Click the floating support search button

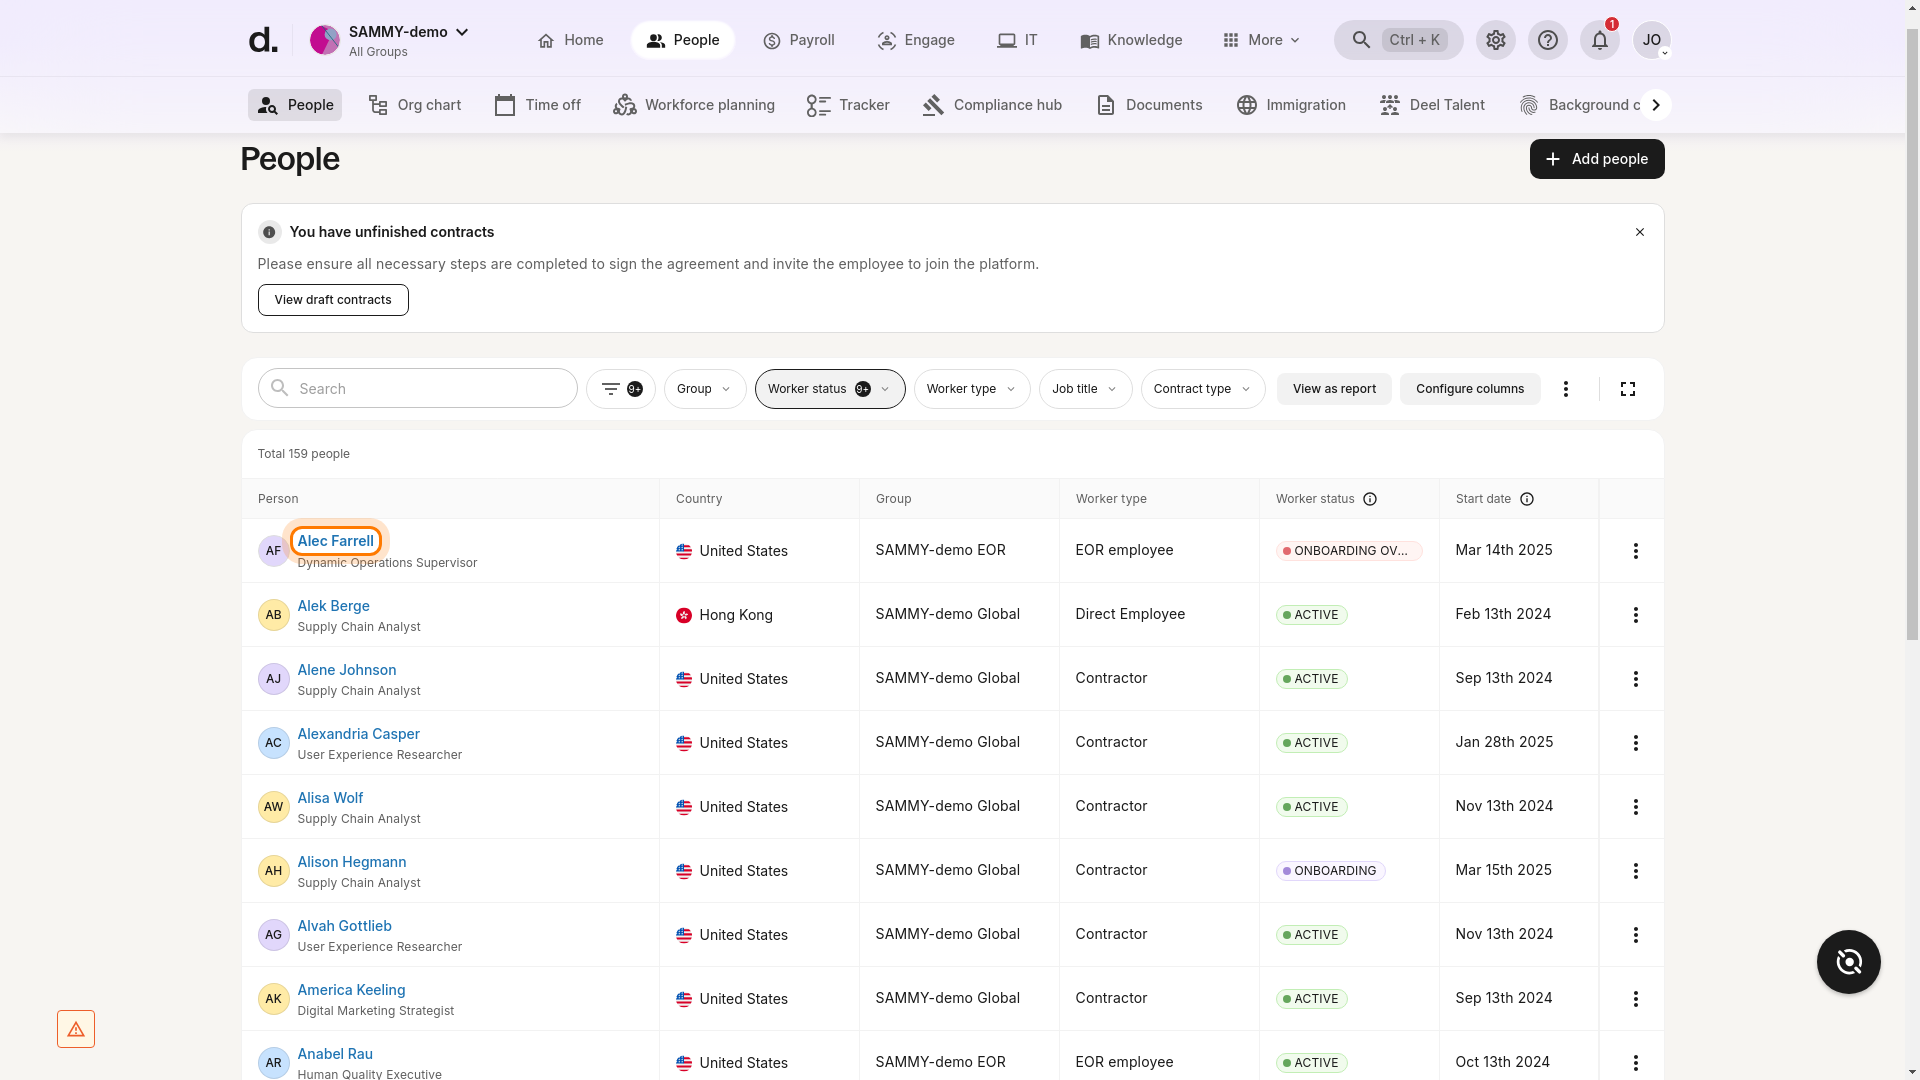1848,962
